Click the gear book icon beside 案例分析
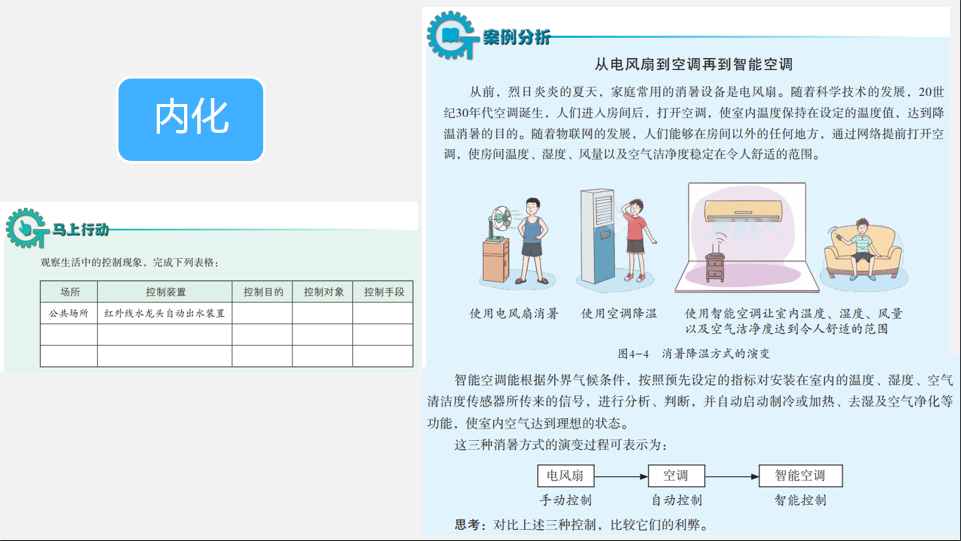 pyautogui.click(x=450, y=37)
